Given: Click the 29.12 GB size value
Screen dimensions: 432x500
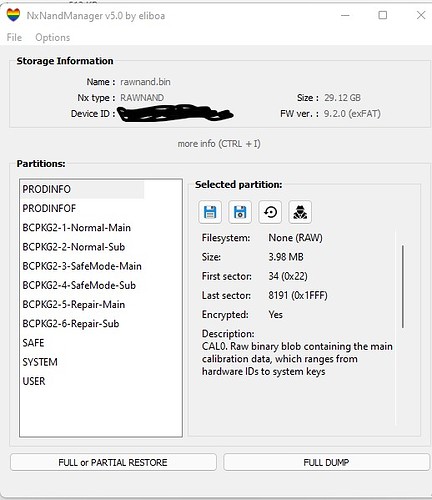Looking at the screenshot, I should pos(342,98).
